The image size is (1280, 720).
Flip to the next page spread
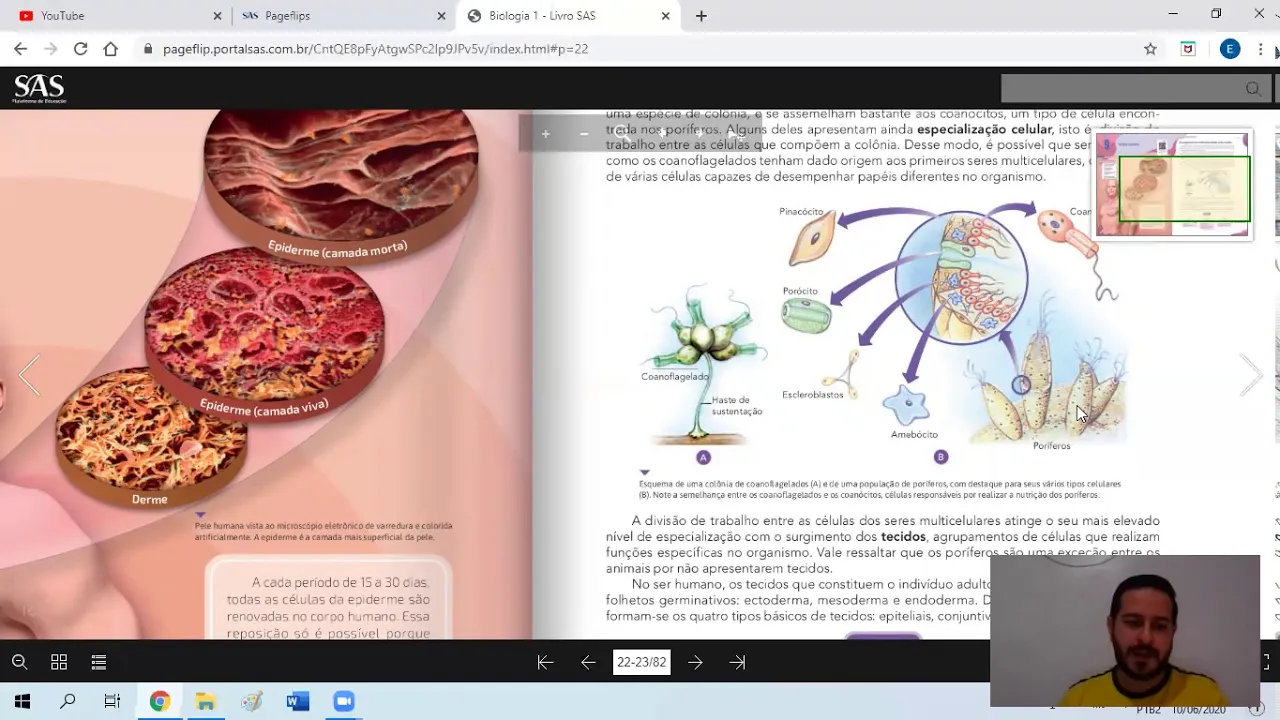click(x=1251, y=376)
